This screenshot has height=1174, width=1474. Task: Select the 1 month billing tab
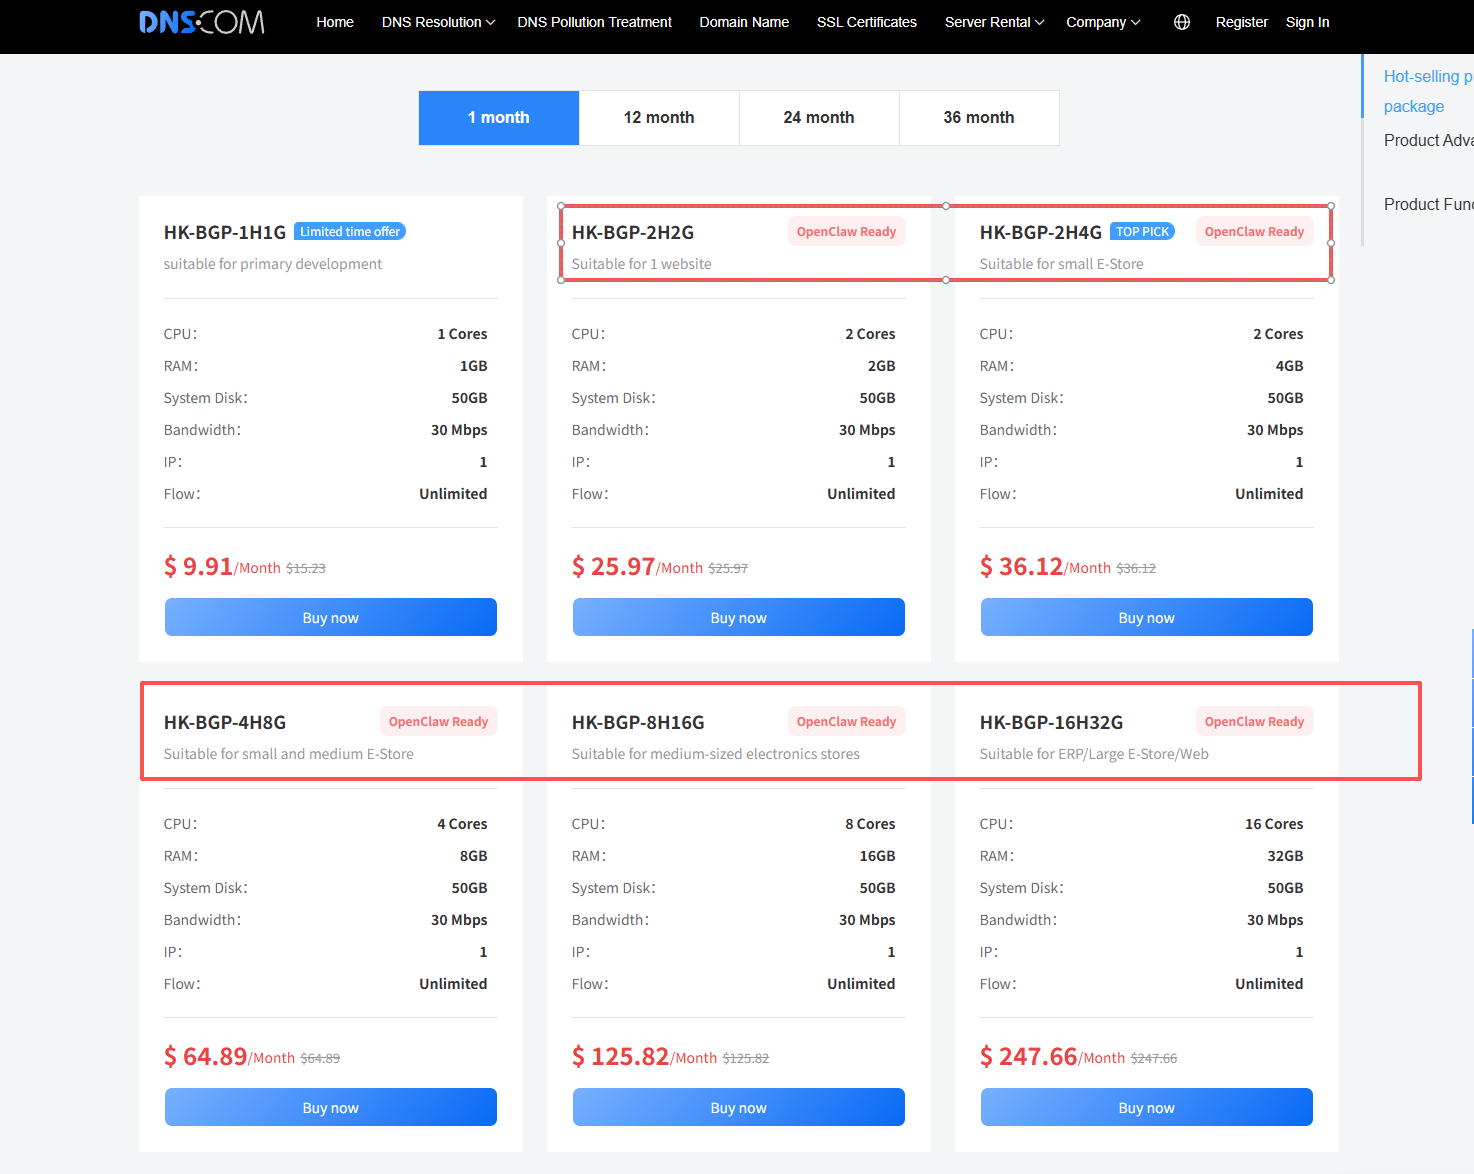click(x=499, y=118)
